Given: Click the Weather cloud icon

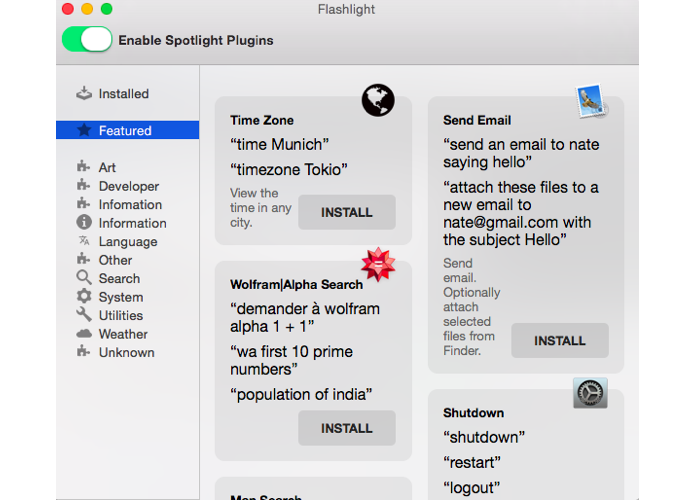Looking at the screenshot, I should point(84,333).
